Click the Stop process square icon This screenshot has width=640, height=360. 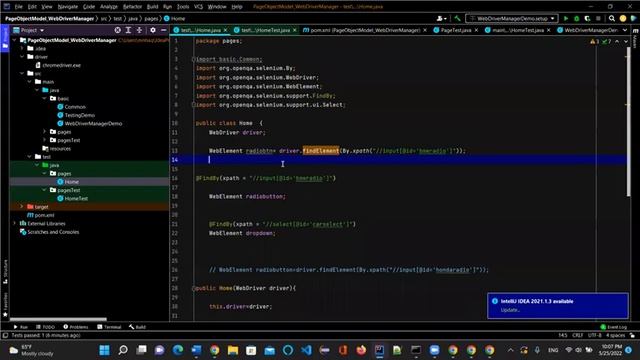pyautogui.click(x=598, y=18)
